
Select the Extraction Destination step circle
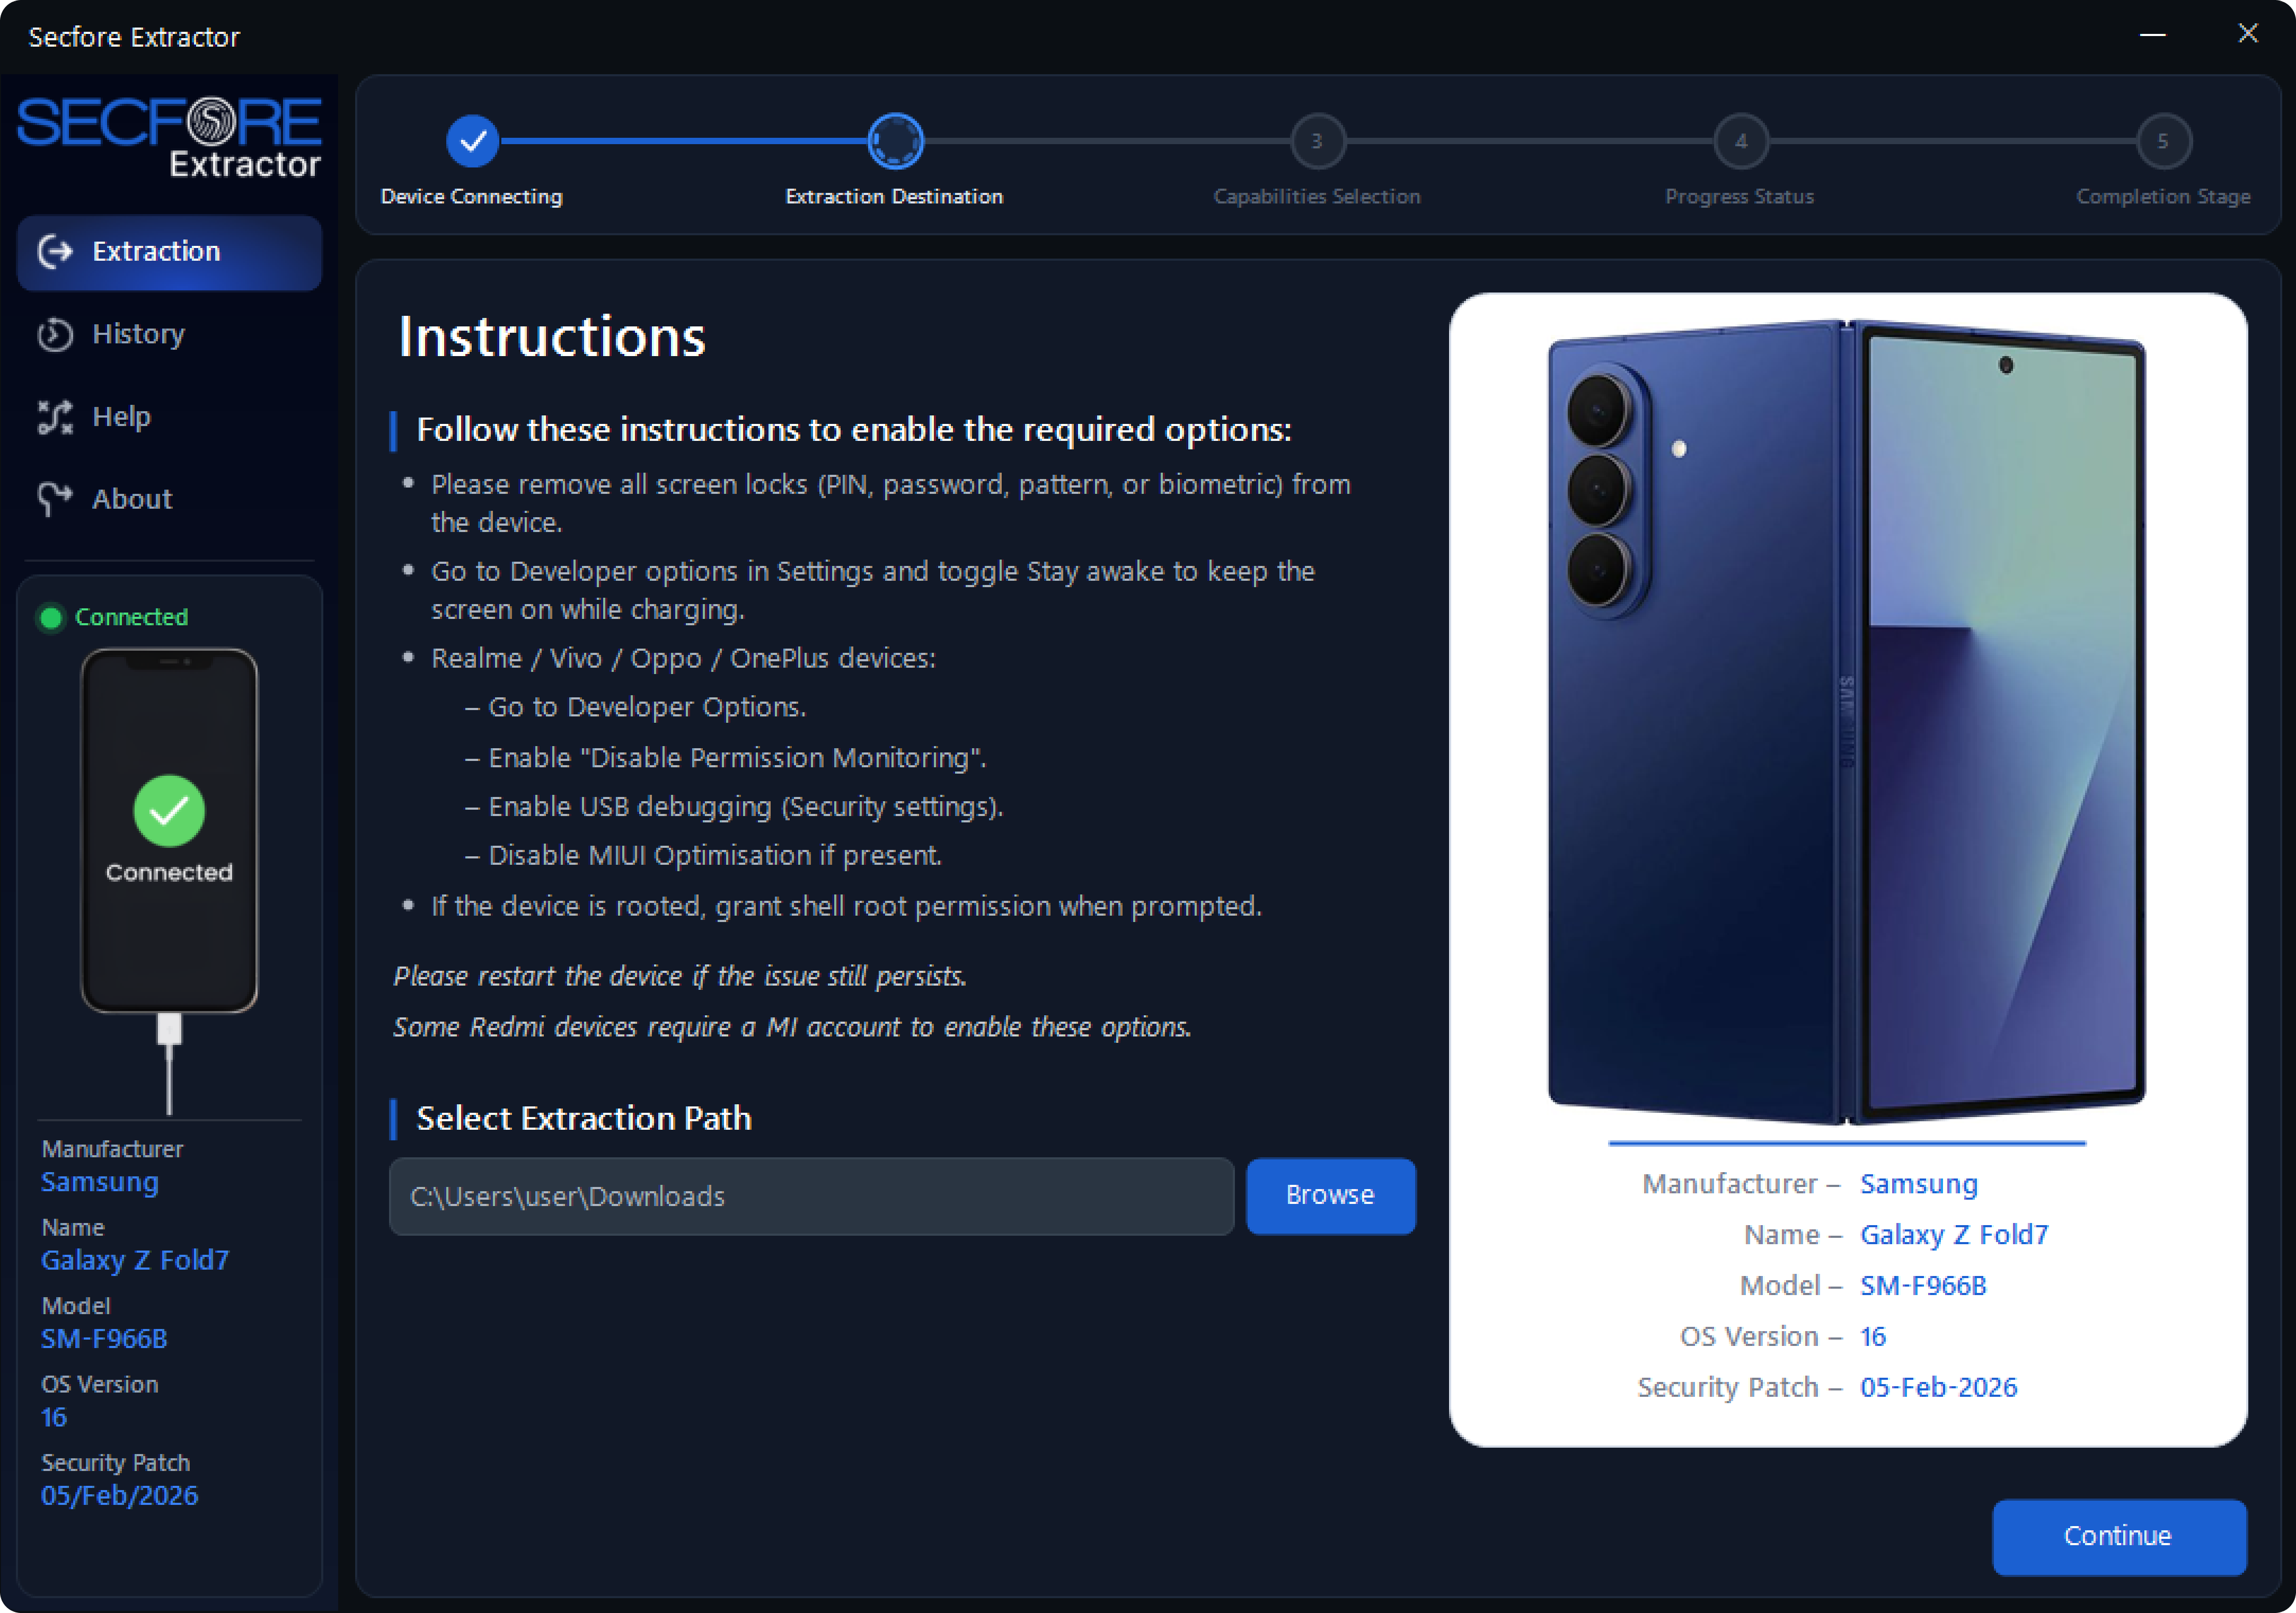click(x=895, y=141)
